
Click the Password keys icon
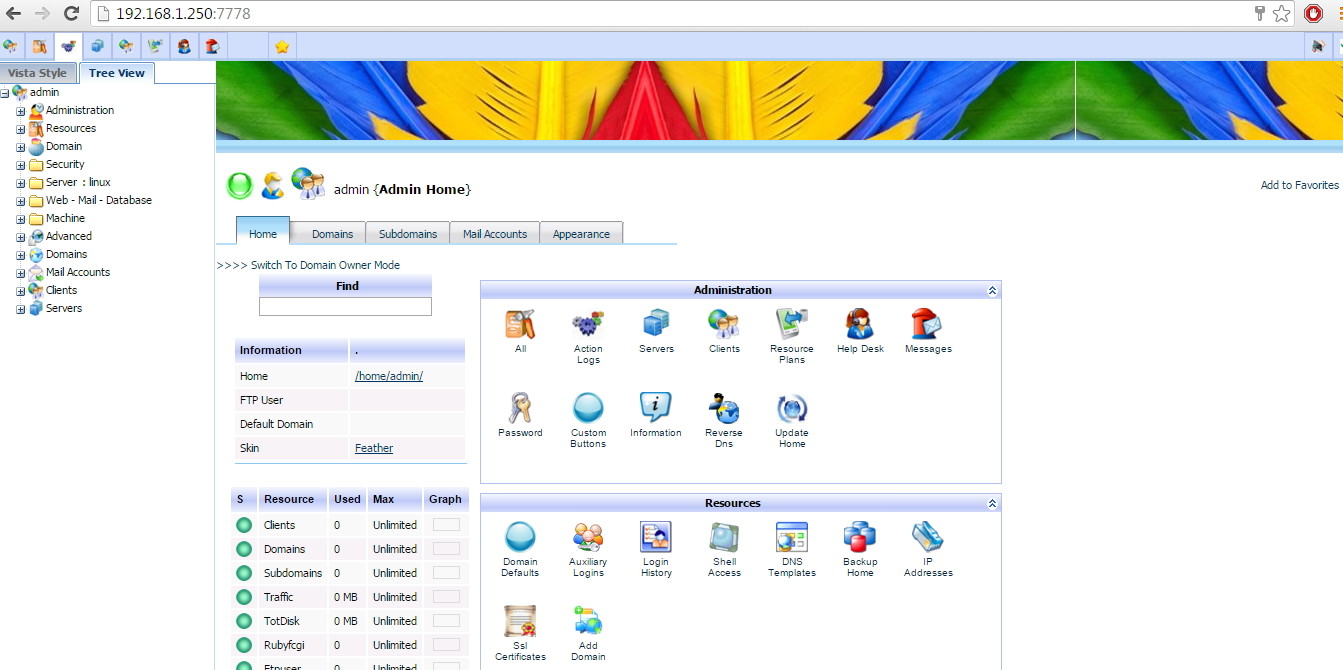(x=520, y=408)
